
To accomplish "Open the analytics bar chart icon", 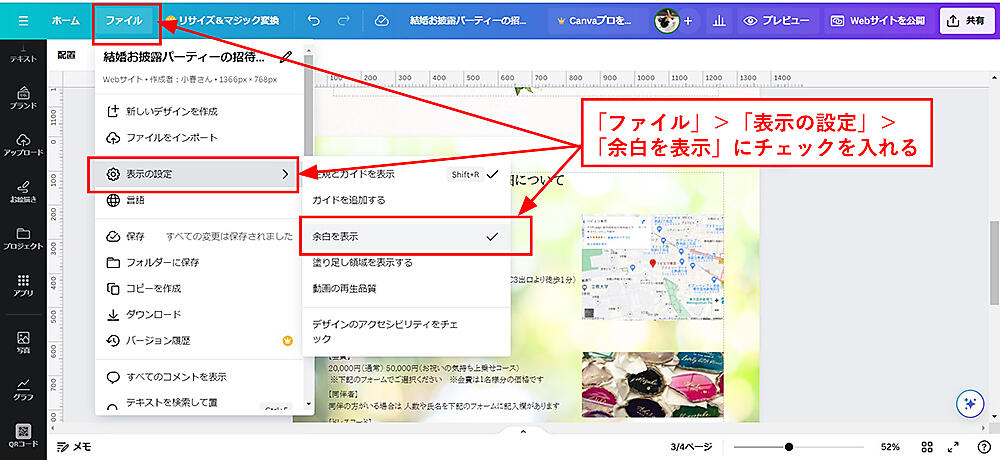I will pos(719,20).
